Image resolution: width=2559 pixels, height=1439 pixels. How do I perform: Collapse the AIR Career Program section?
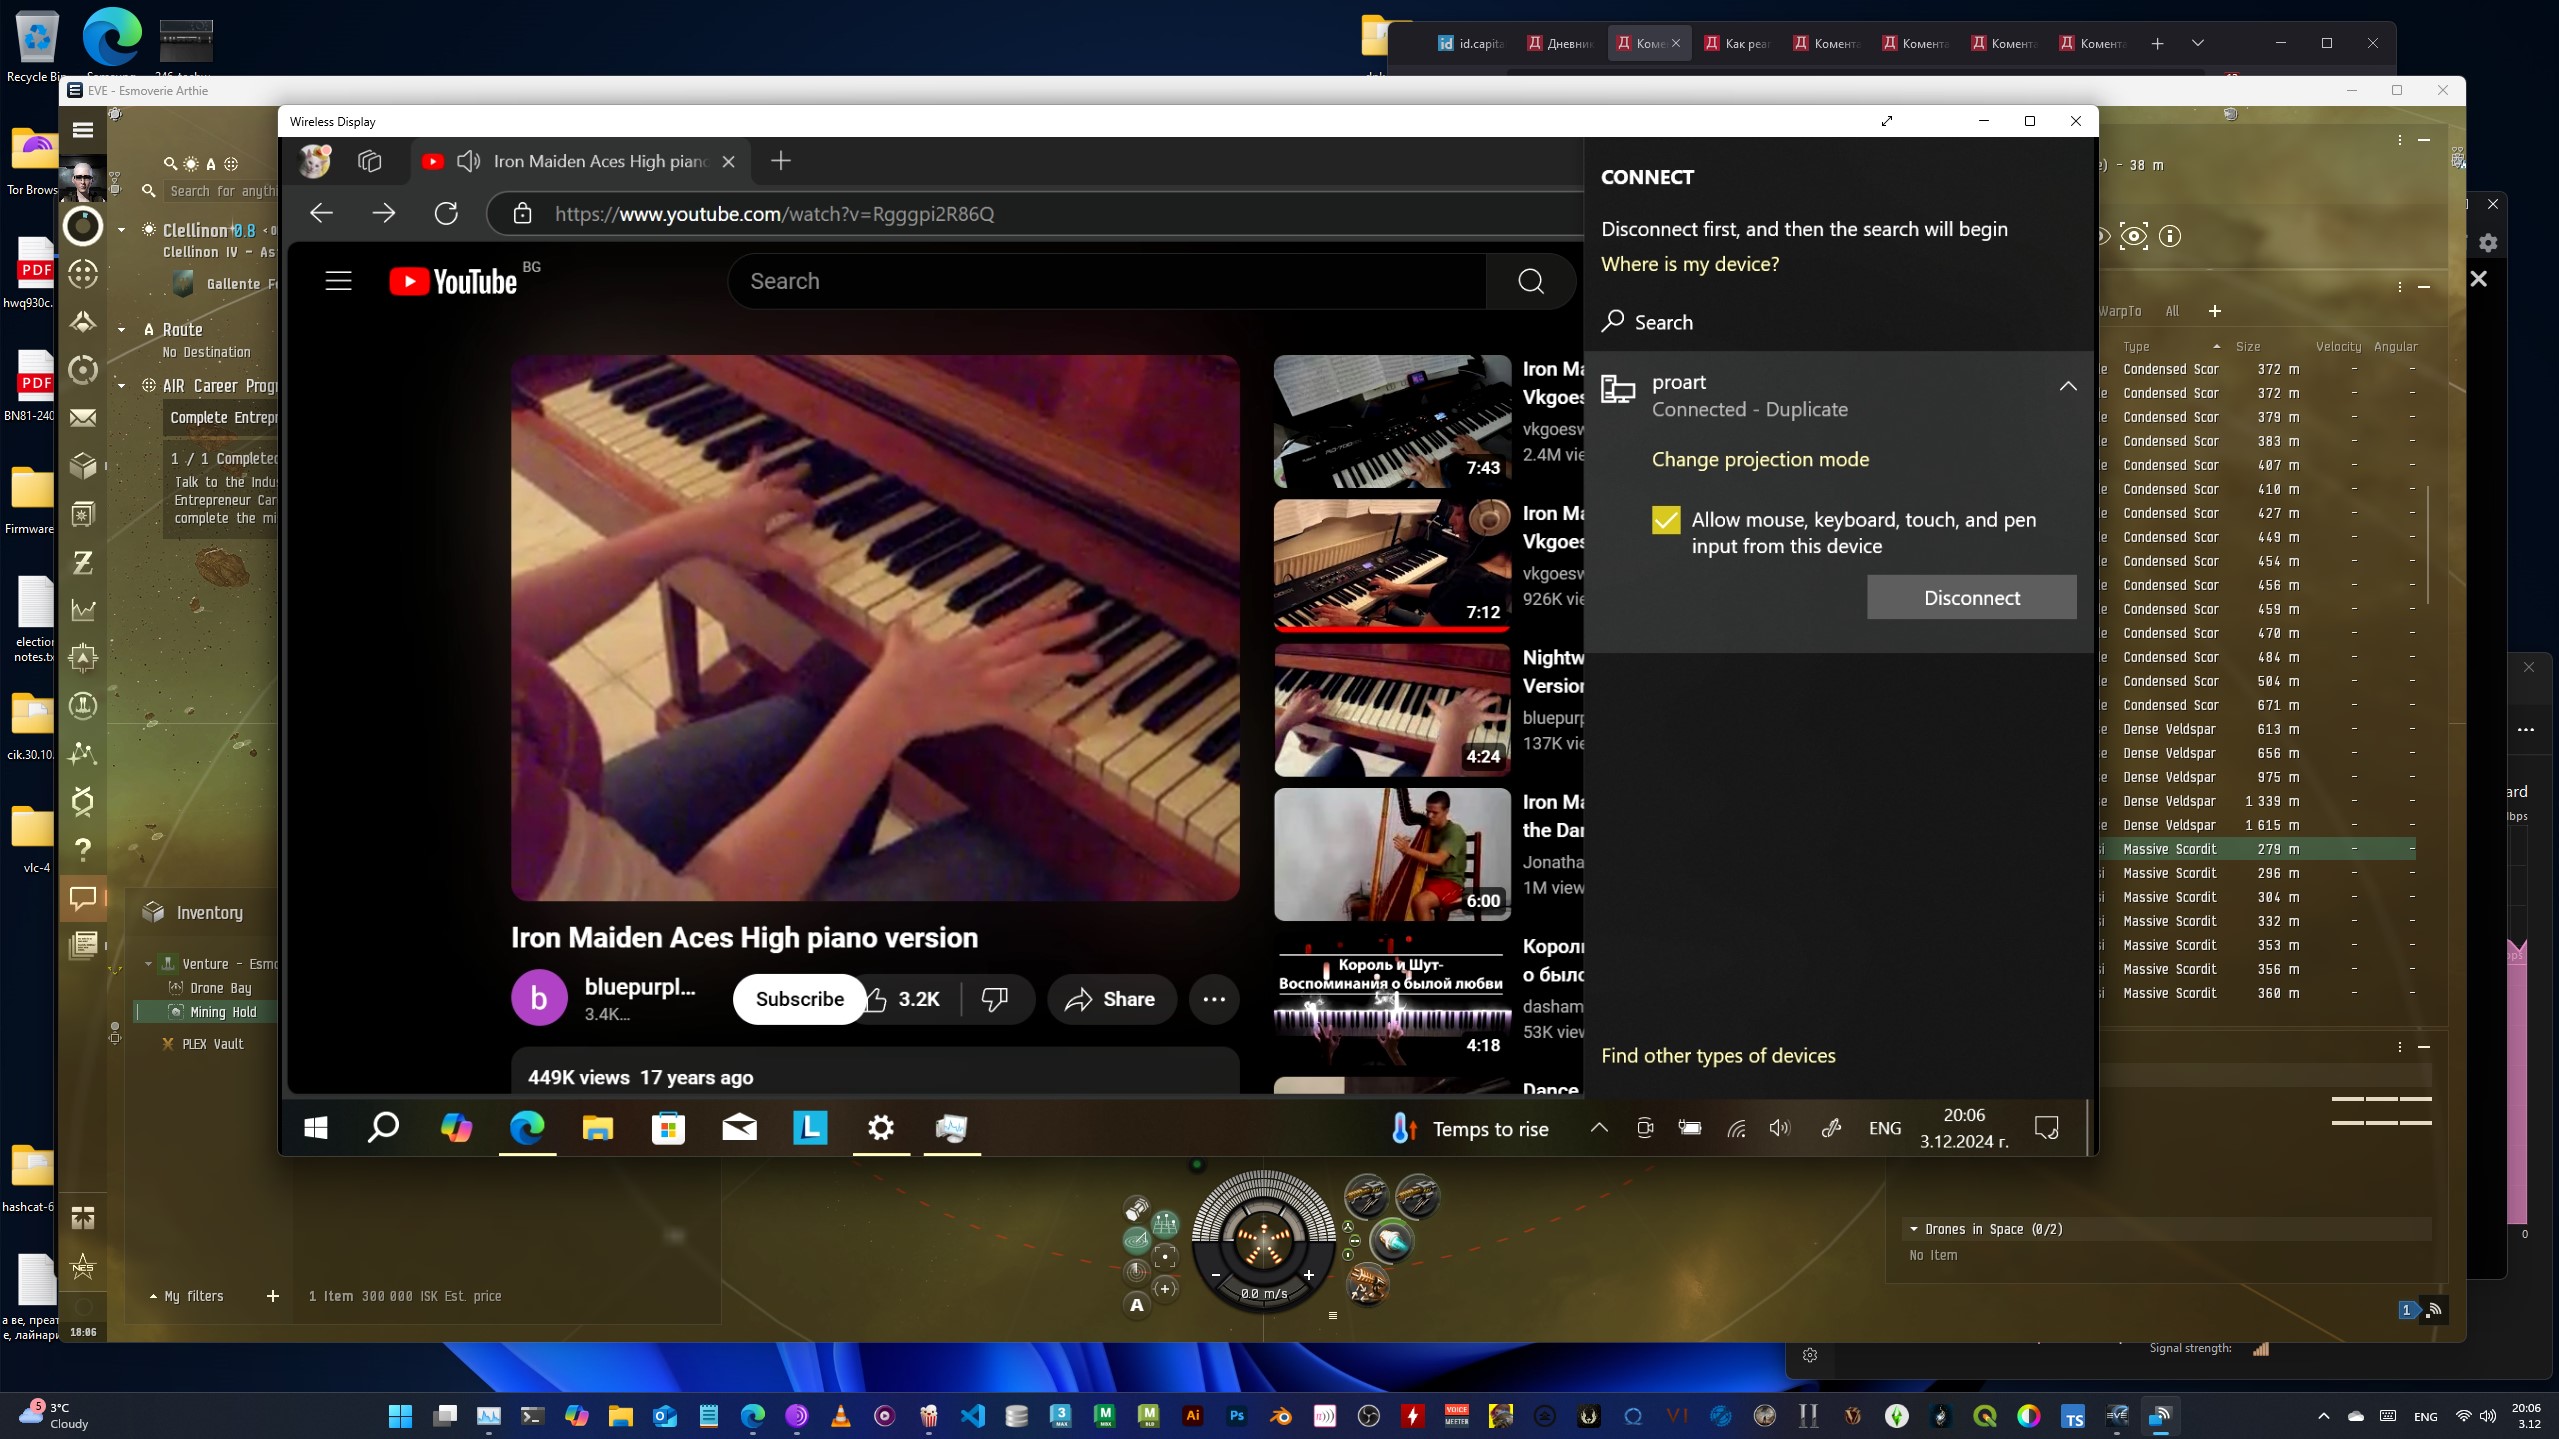[122, 385]
